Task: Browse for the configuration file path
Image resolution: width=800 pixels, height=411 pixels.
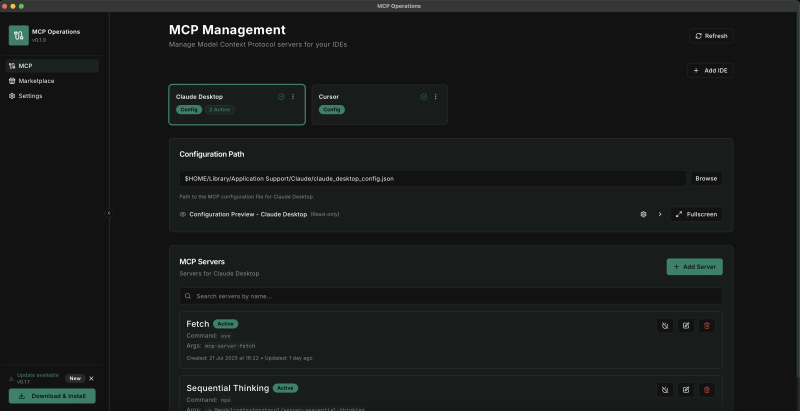Action: coord(705,178)
